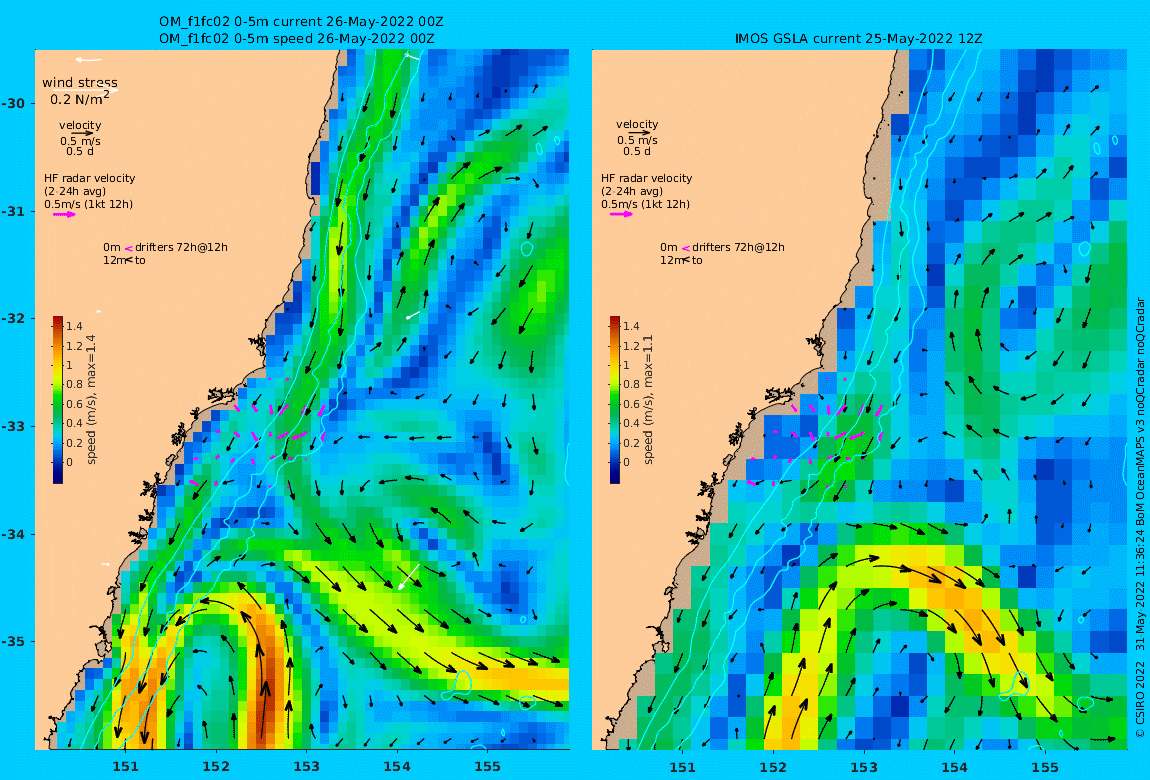Image resolution: width=1150 pixels, height=780 pixels.
Task: Click left map 152 longitude label
Action: click(216, 767)
